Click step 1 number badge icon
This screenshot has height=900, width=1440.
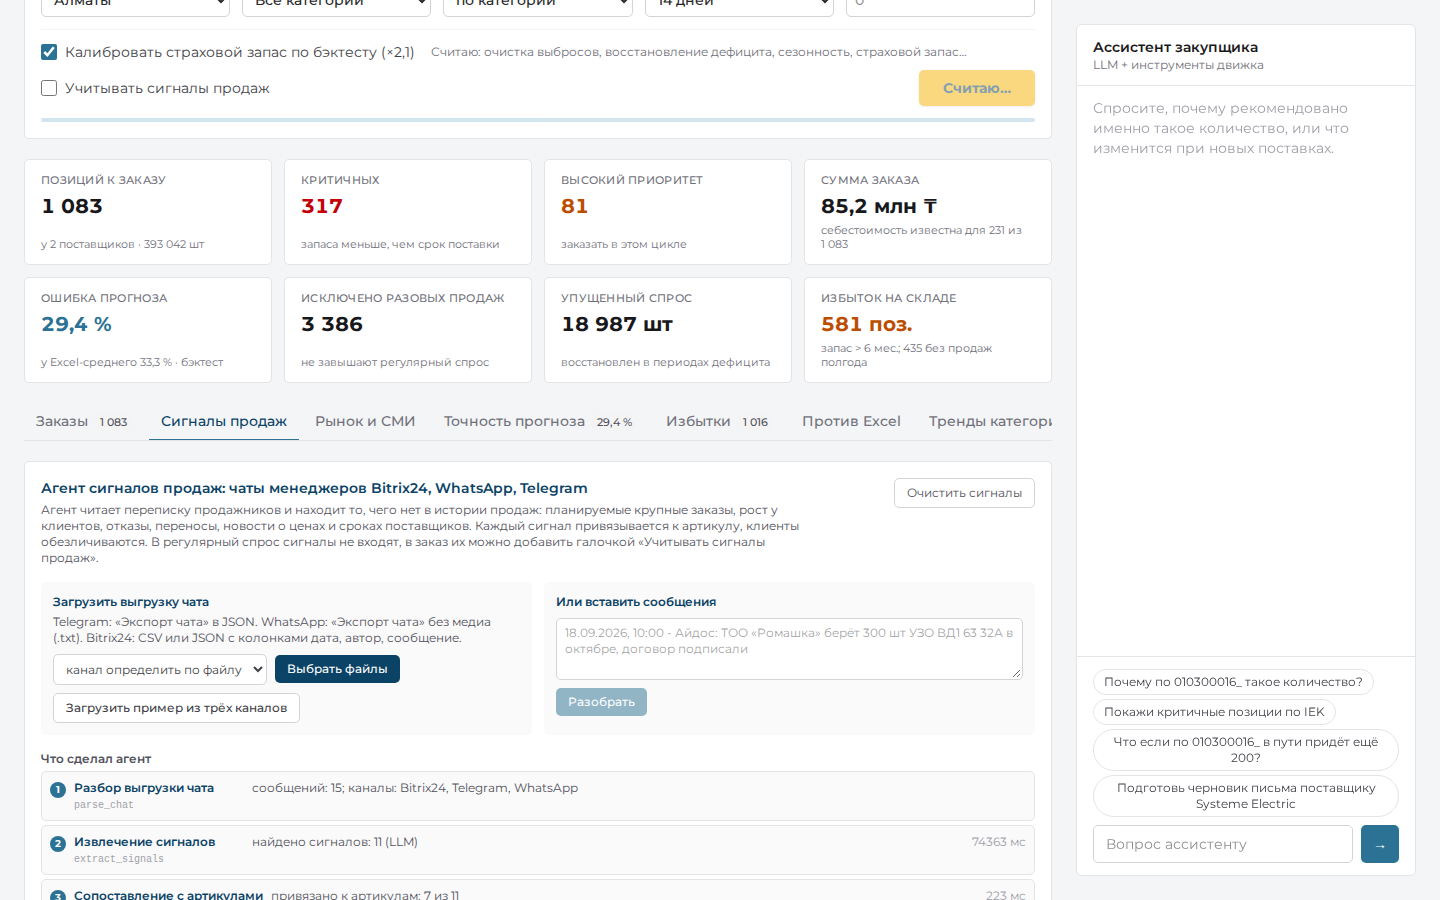pos(58,790)
